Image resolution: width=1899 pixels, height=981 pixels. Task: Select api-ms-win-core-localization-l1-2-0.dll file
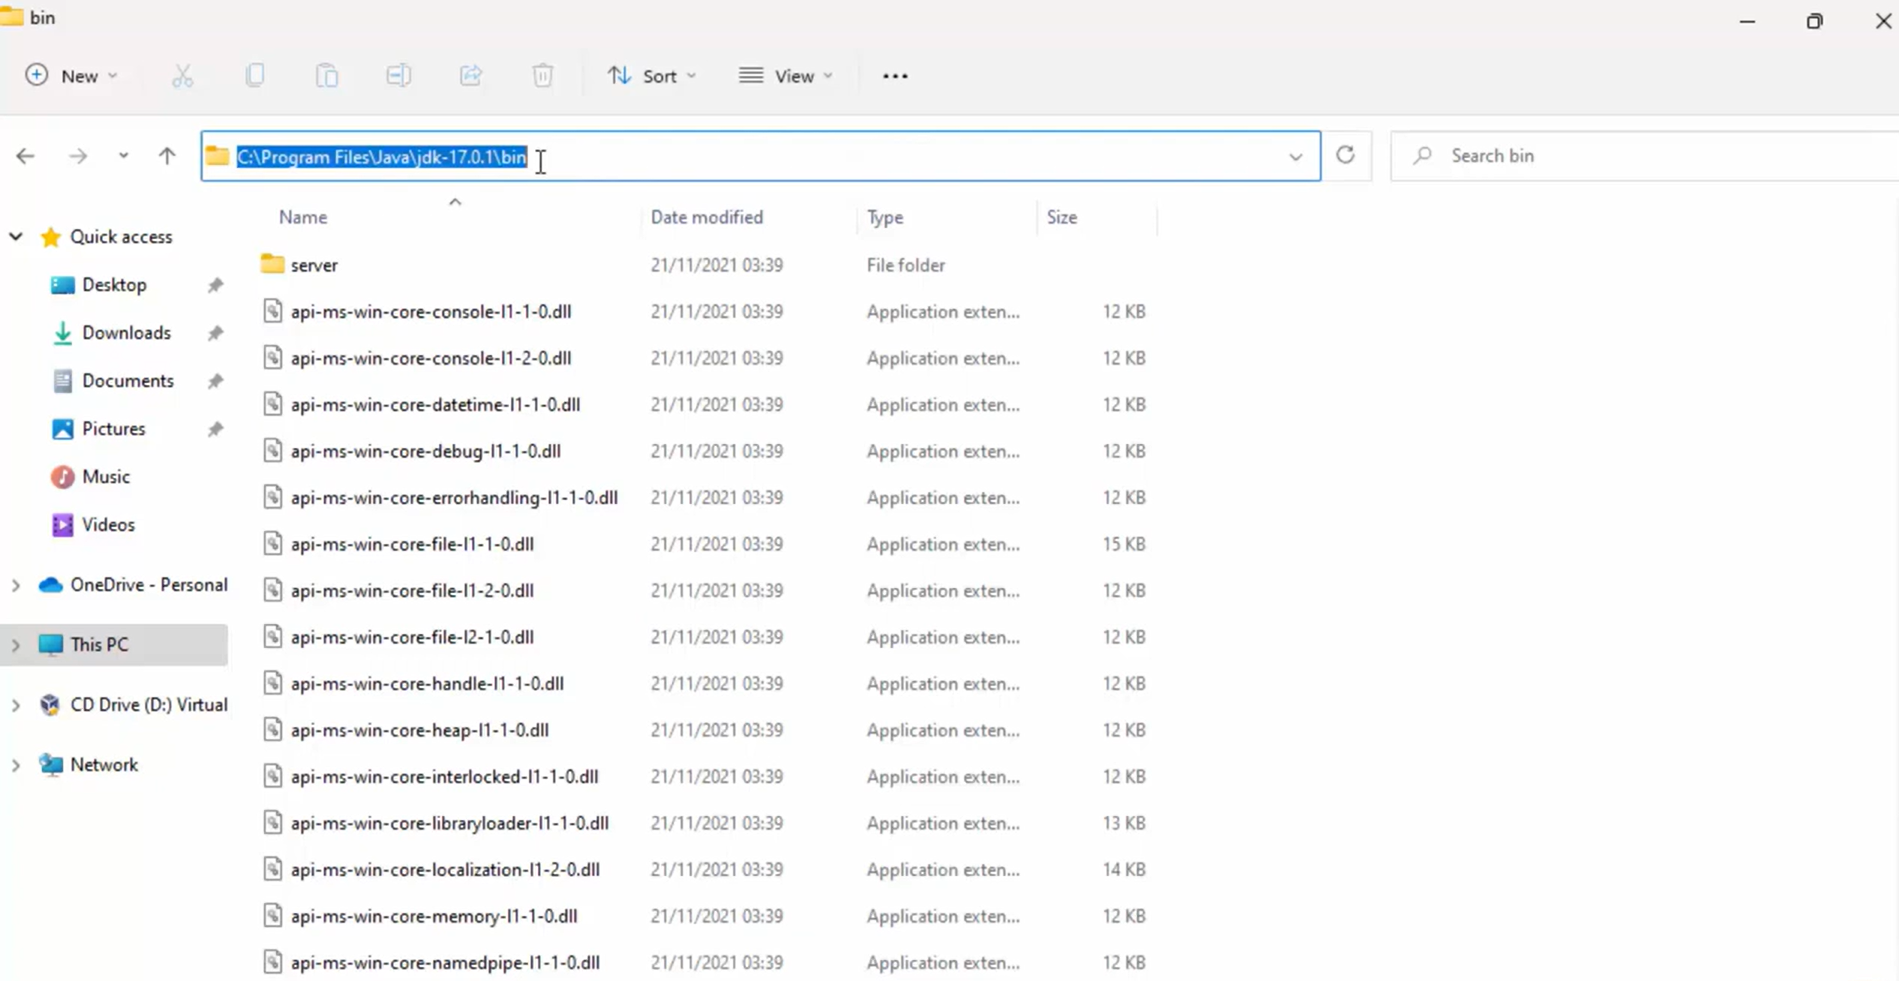(445, 870)
